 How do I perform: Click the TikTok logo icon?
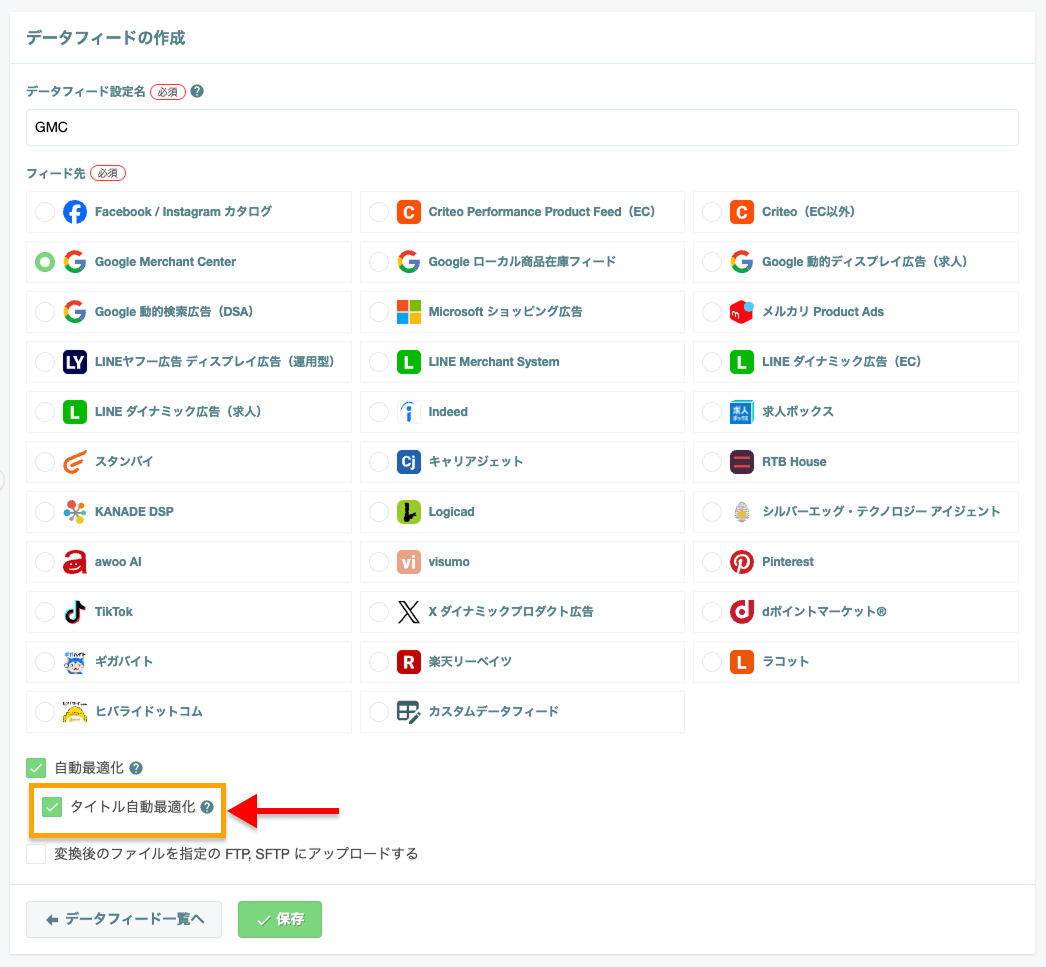pyautogui.click(x=75, y=612)
